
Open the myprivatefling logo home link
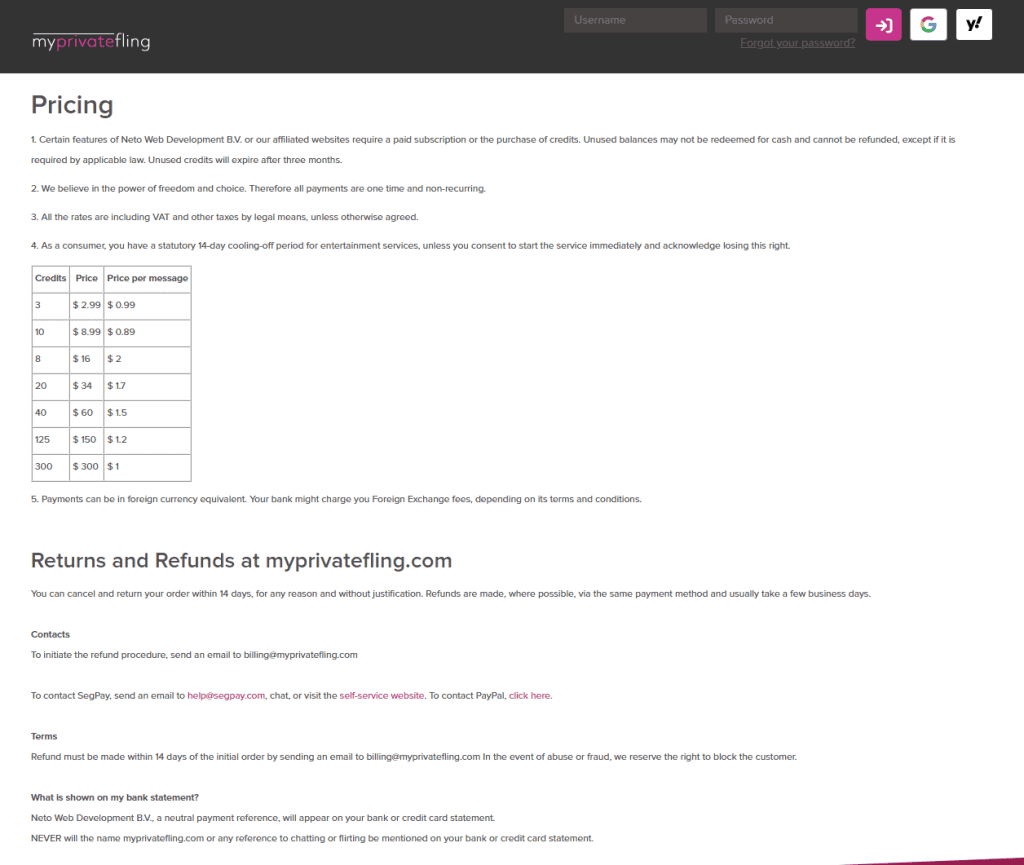91,41
